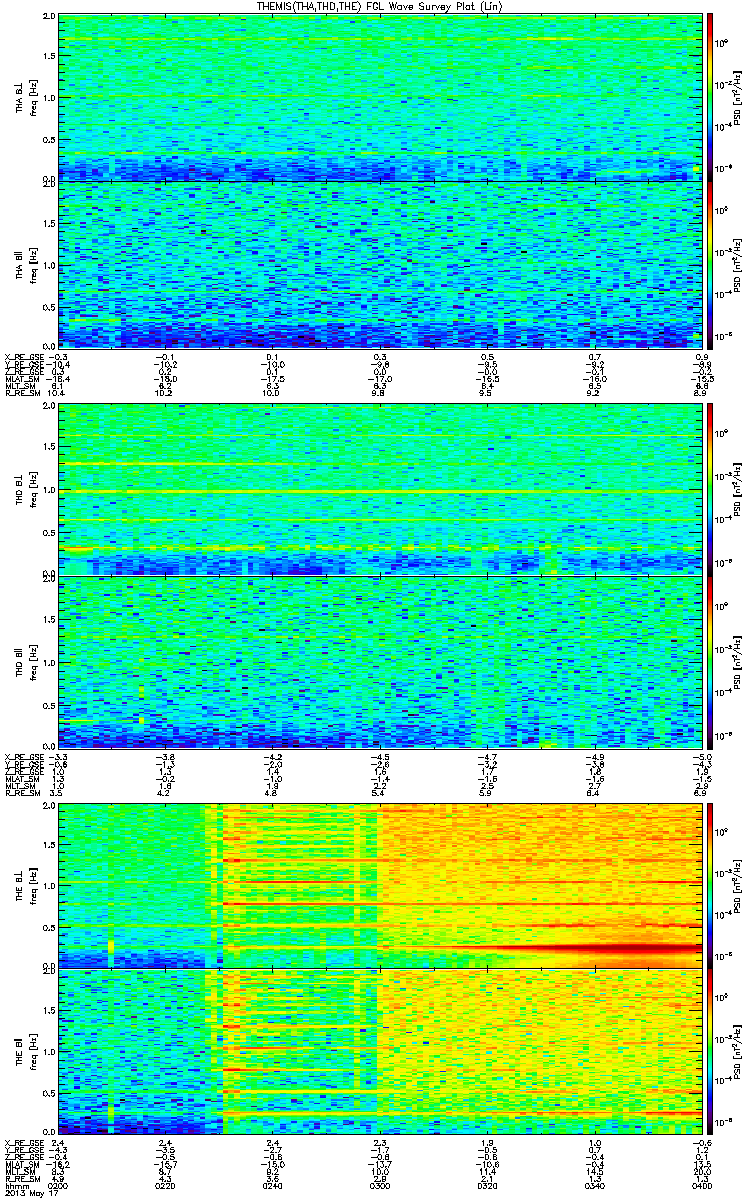Click the yellow line near 1.0 Hz in top THD panel
The width and height of the screenshot is (750, 1200).
[x=380, y=492]
